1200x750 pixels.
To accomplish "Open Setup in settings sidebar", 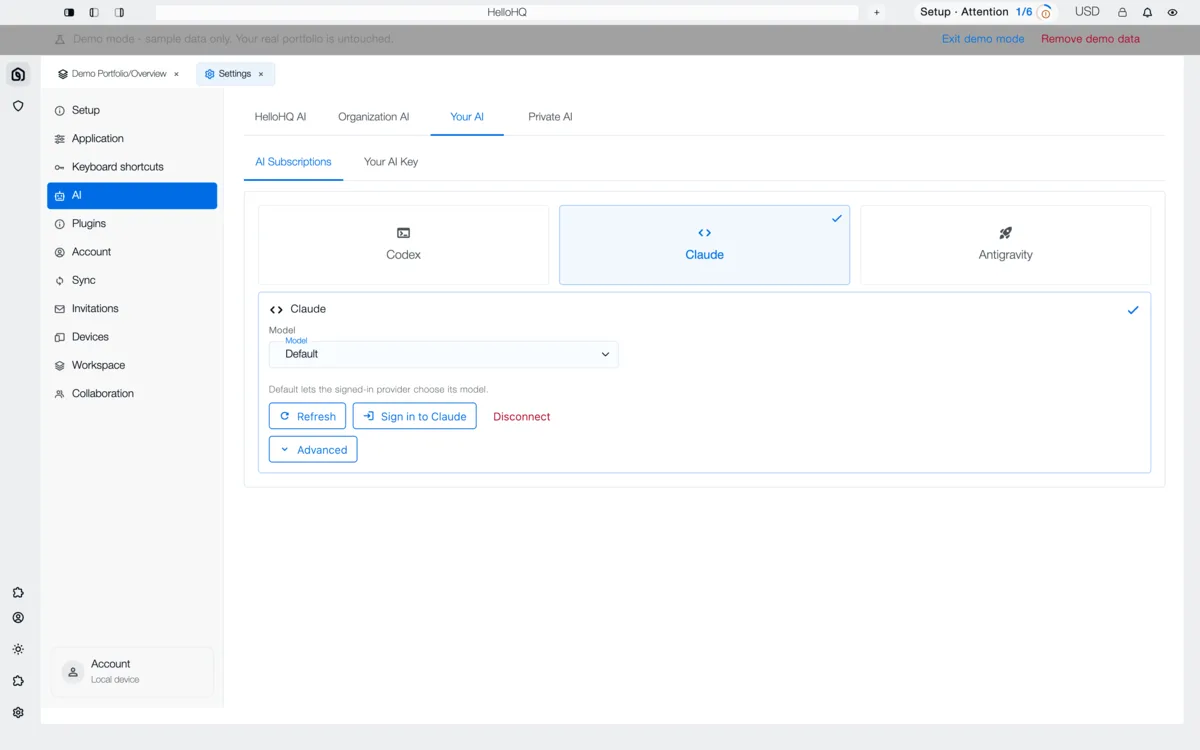I will (132, 110).
